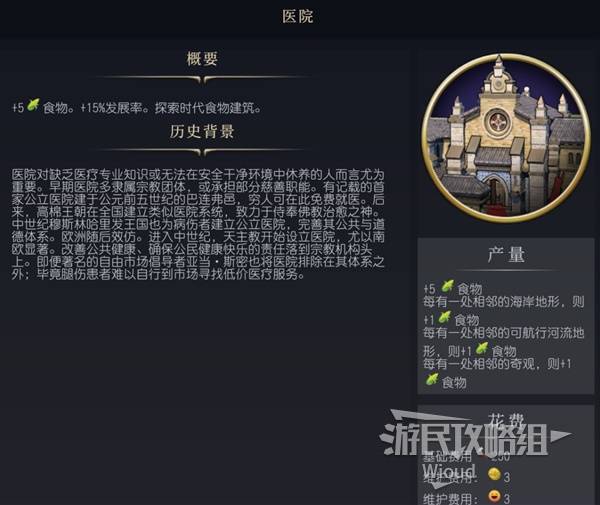Screen dimensions: 600x505
Task: Select the circular hospital building portrait
Action: click(x=506, y=138)
